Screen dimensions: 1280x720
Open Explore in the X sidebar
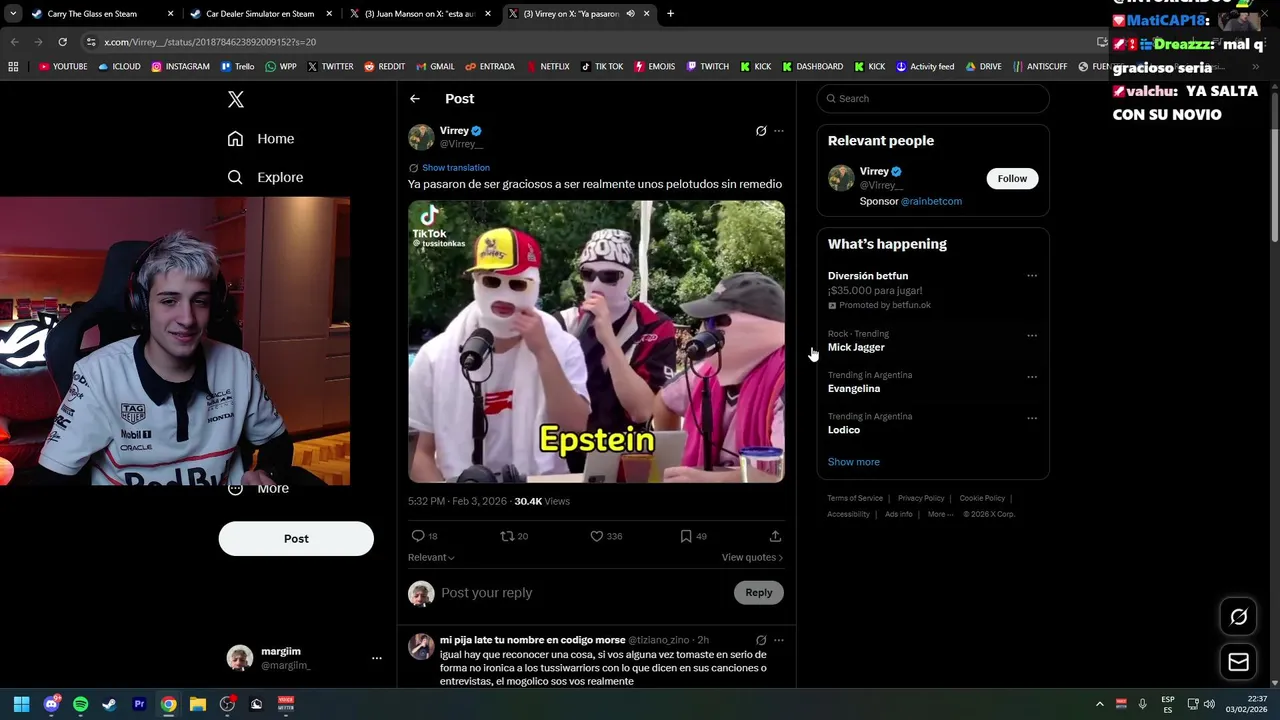(x=265, y=177)
